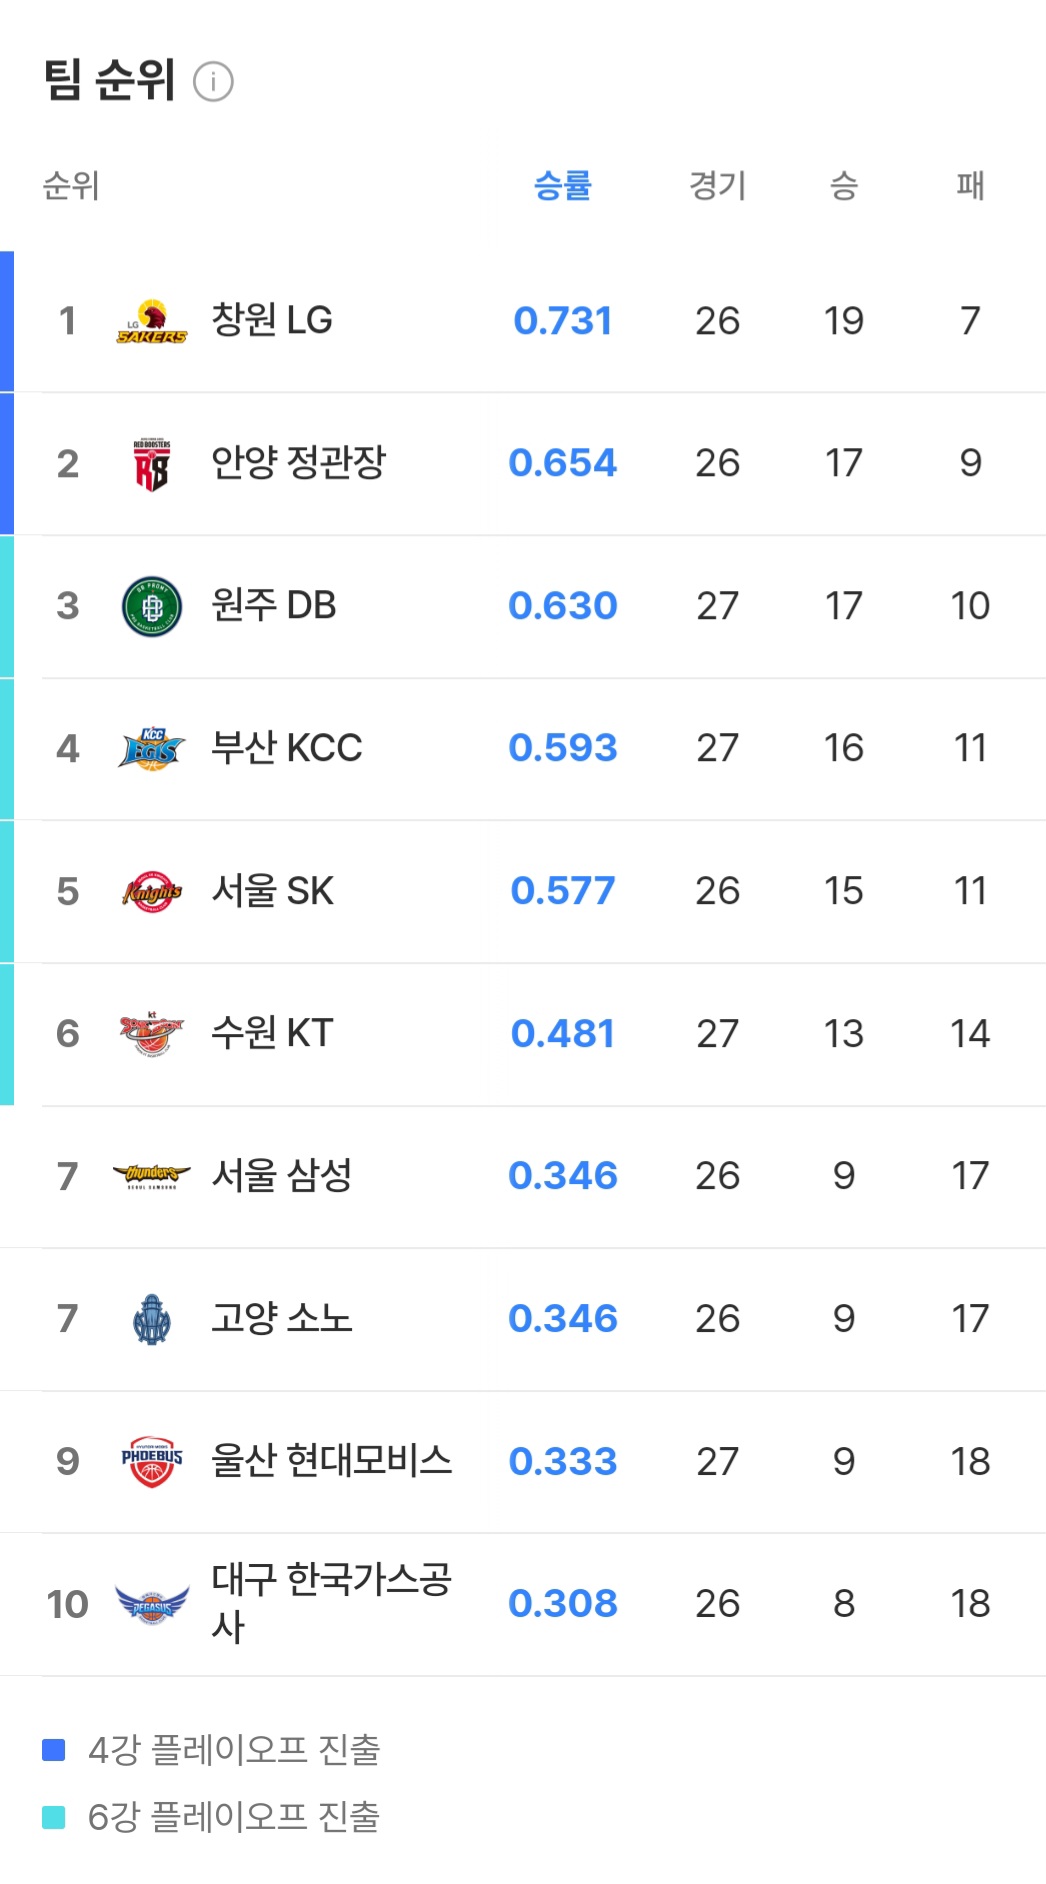The height and width of the screenshot is (1884, 1046).
Task: Click the 울산 현대모비스 Phoebus logo
Action: point(152,1461)
